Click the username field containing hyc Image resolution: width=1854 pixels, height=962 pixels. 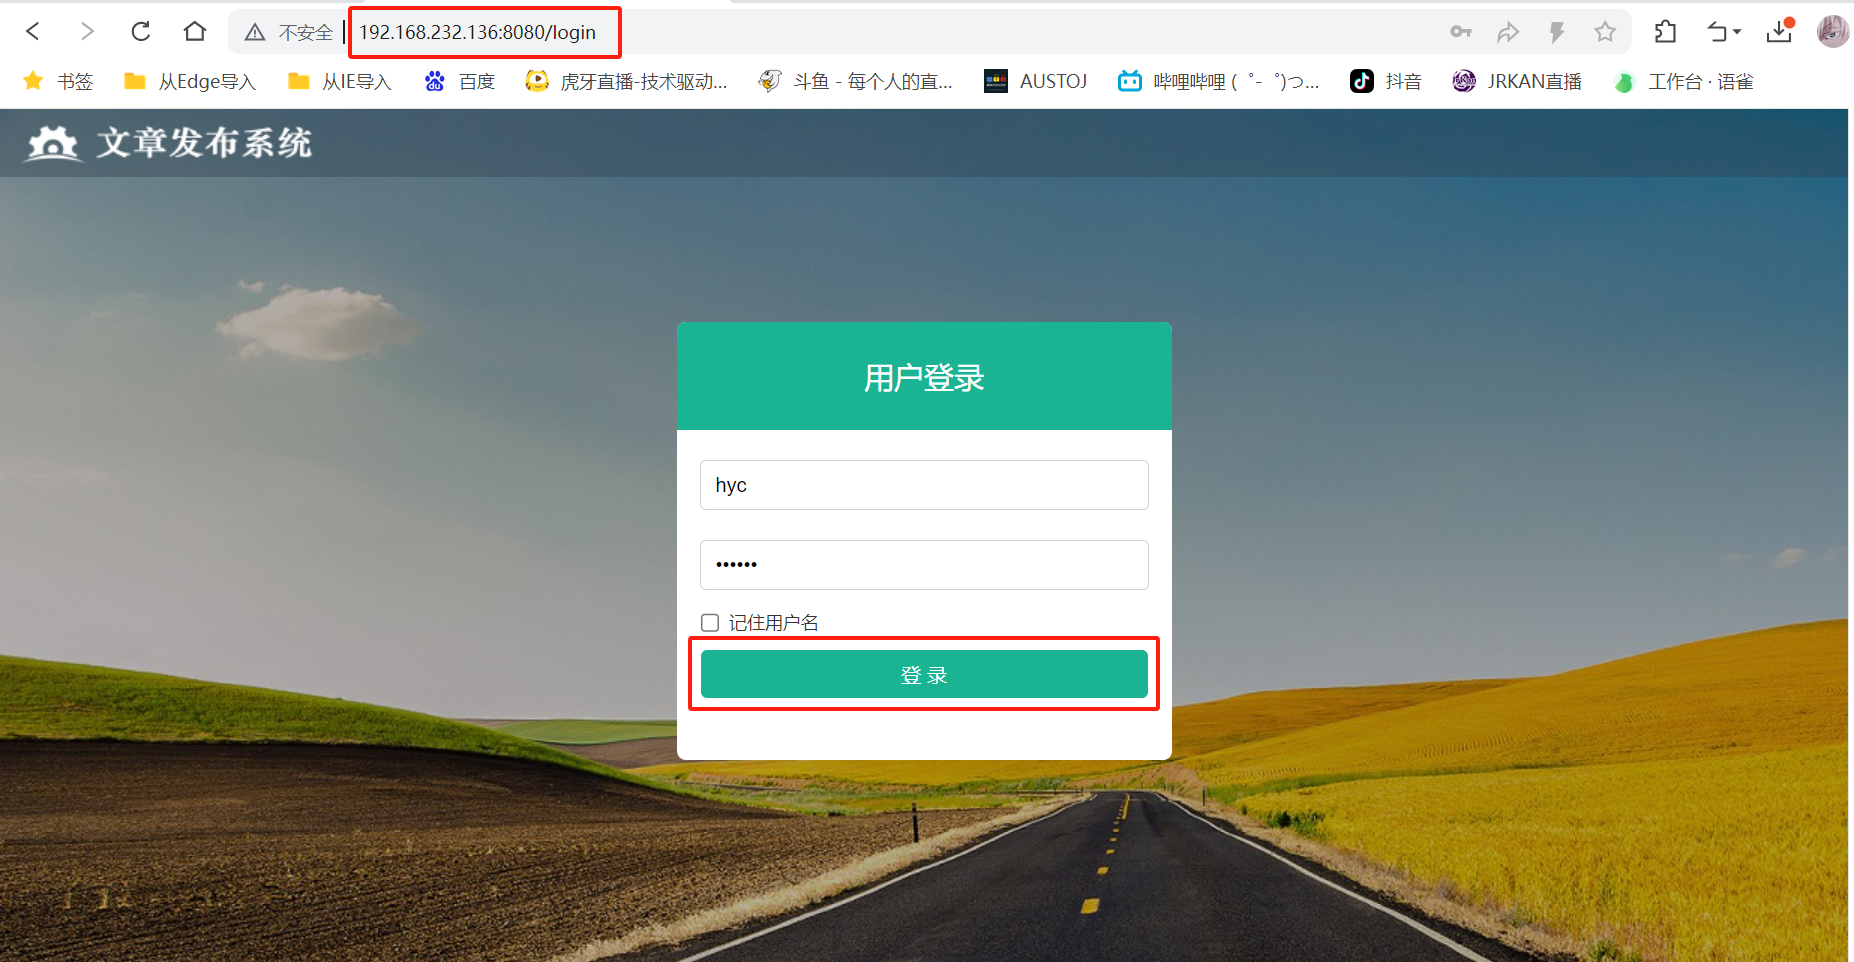tap(924, 485)
